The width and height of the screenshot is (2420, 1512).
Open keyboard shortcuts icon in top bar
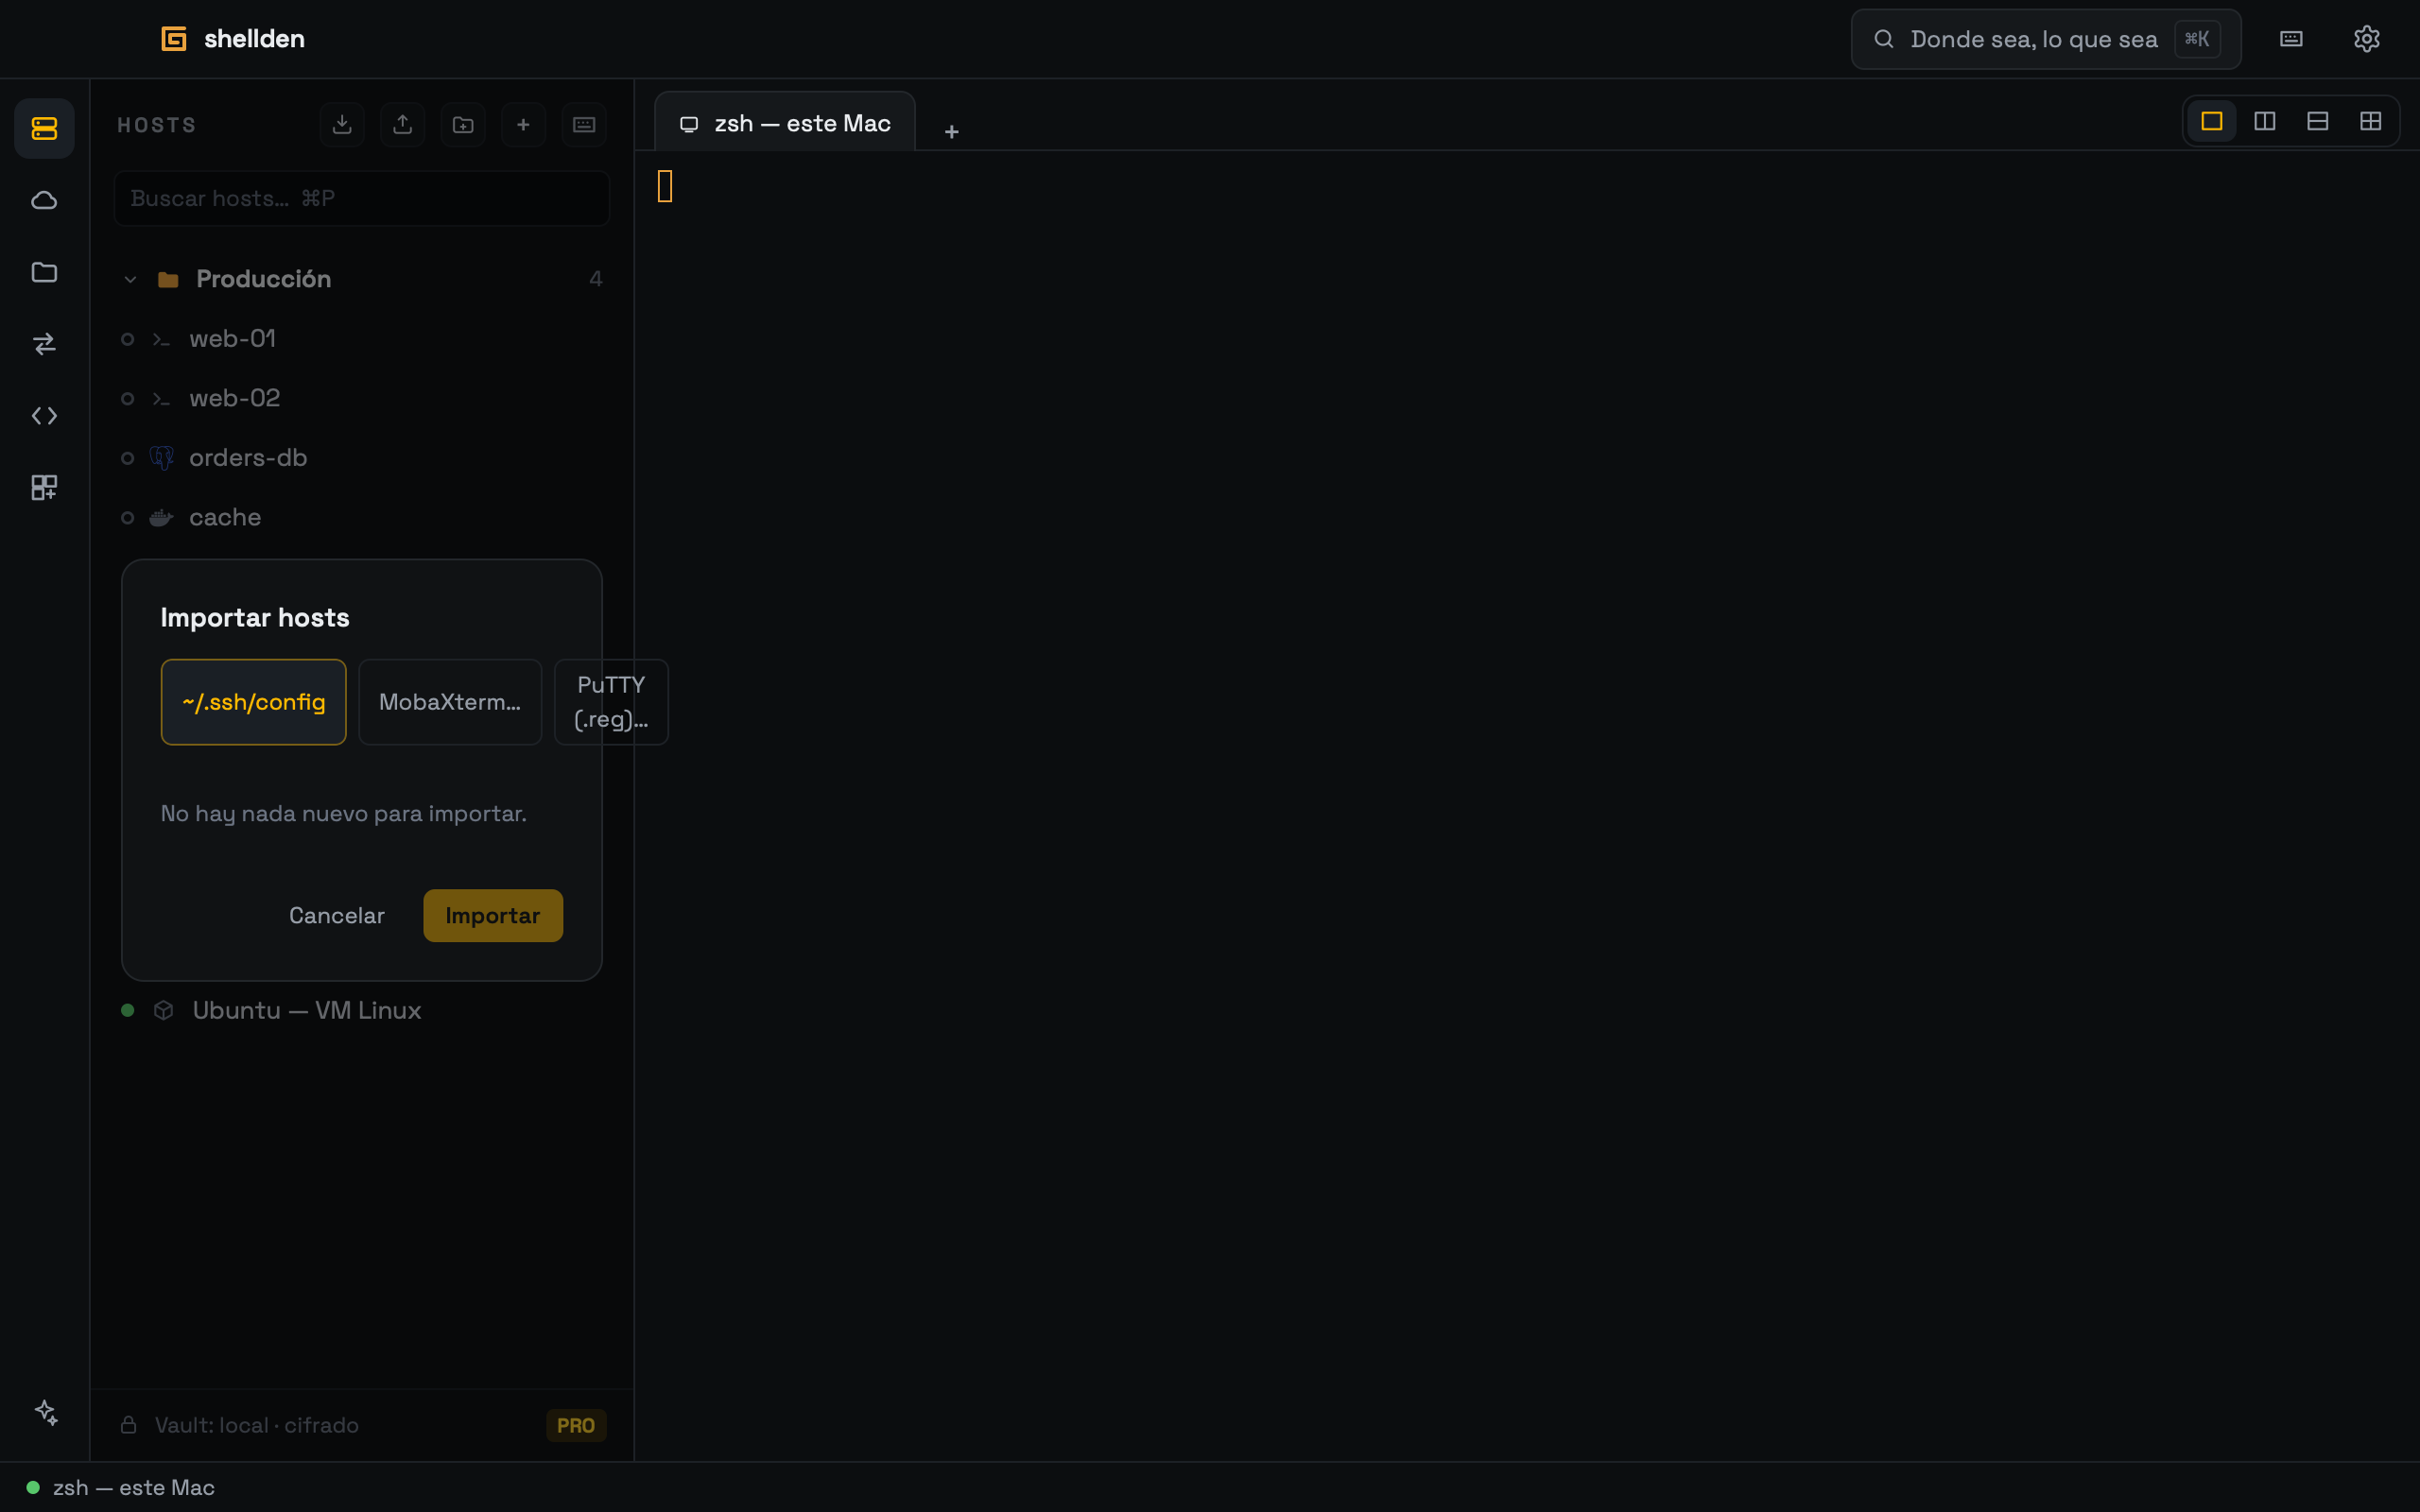(x=2291, y=39)
